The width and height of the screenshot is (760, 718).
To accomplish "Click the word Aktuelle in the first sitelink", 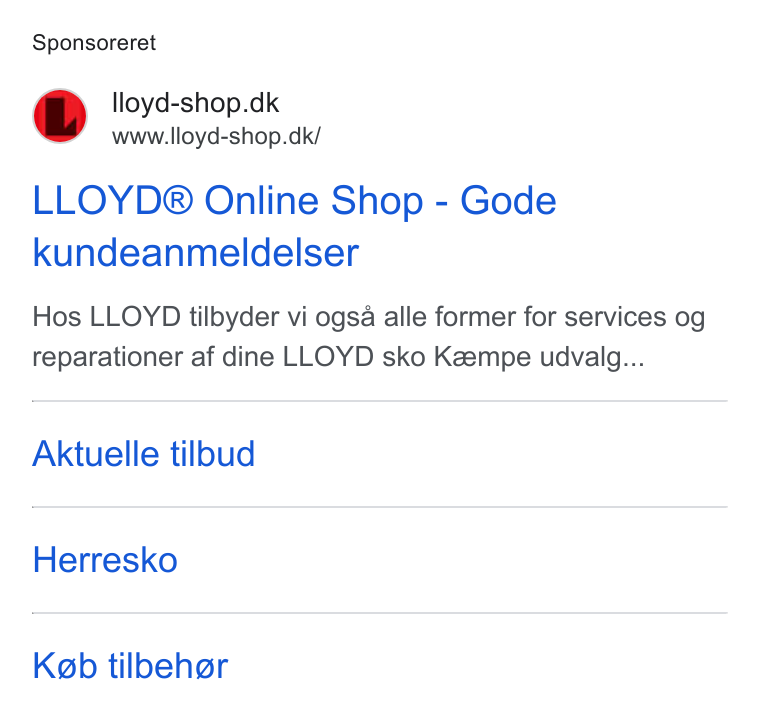I will 95,454.
